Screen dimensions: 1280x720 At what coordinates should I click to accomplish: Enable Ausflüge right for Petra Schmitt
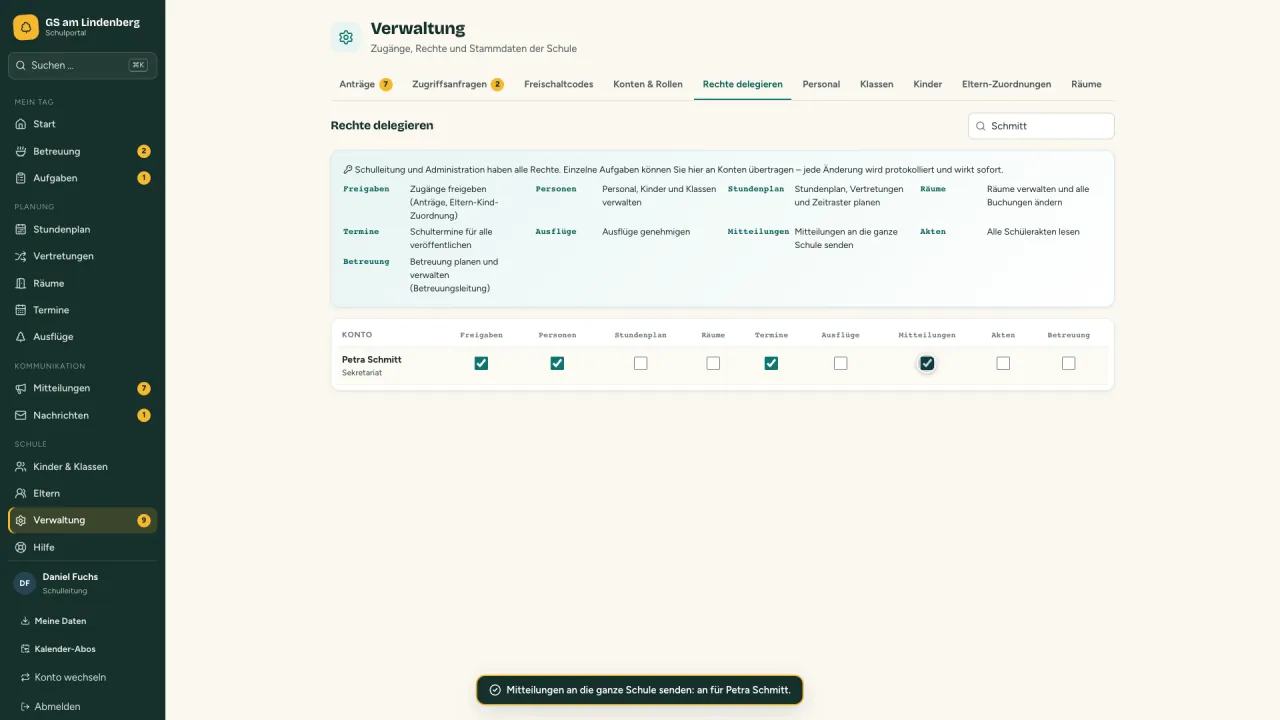(840, 363)
